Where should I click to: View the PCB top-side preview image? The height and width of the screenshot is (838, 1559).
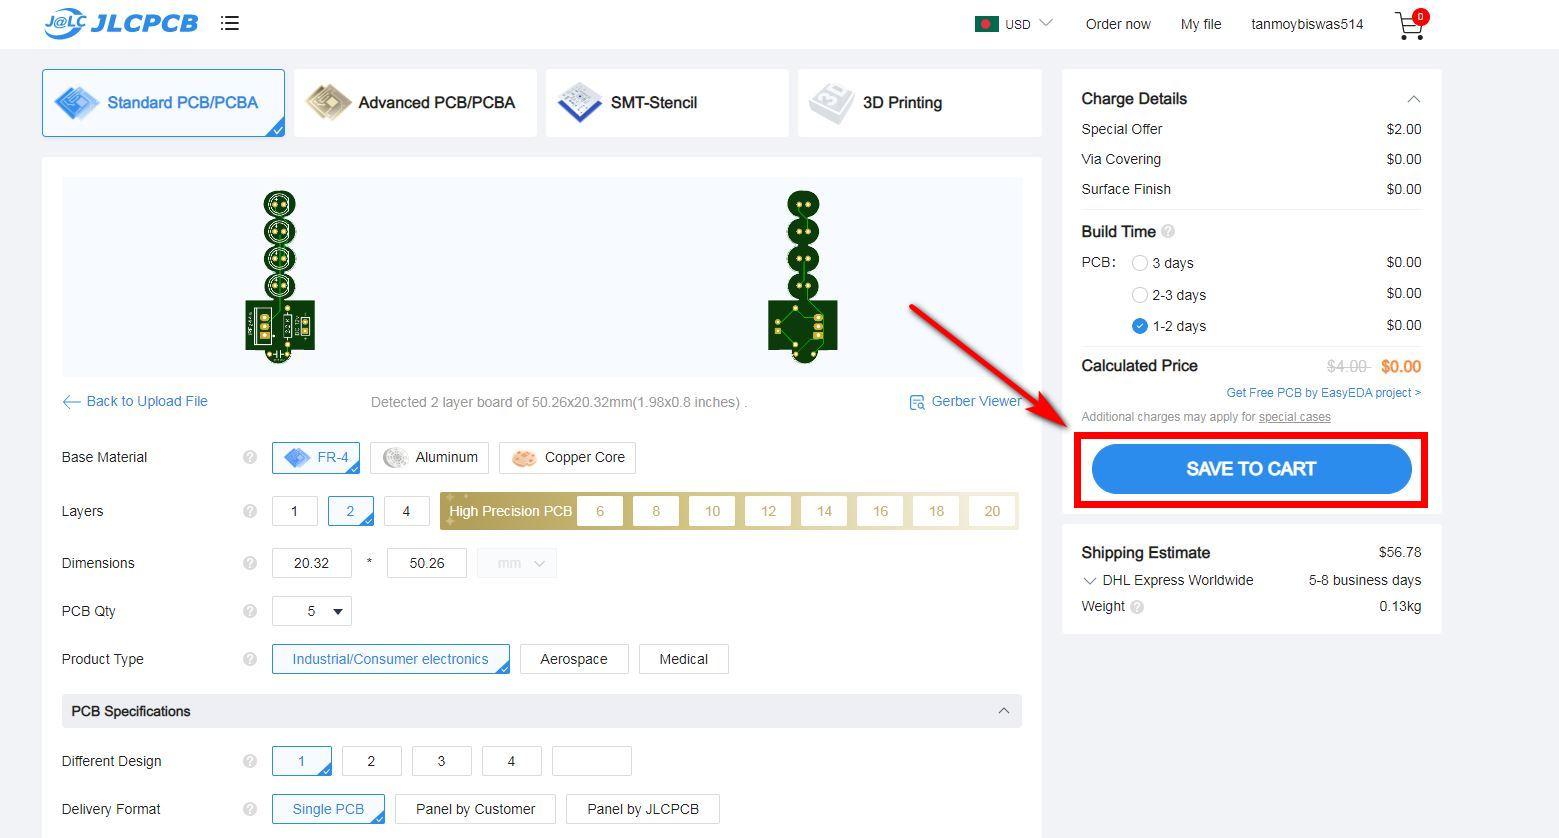point(280,277)
